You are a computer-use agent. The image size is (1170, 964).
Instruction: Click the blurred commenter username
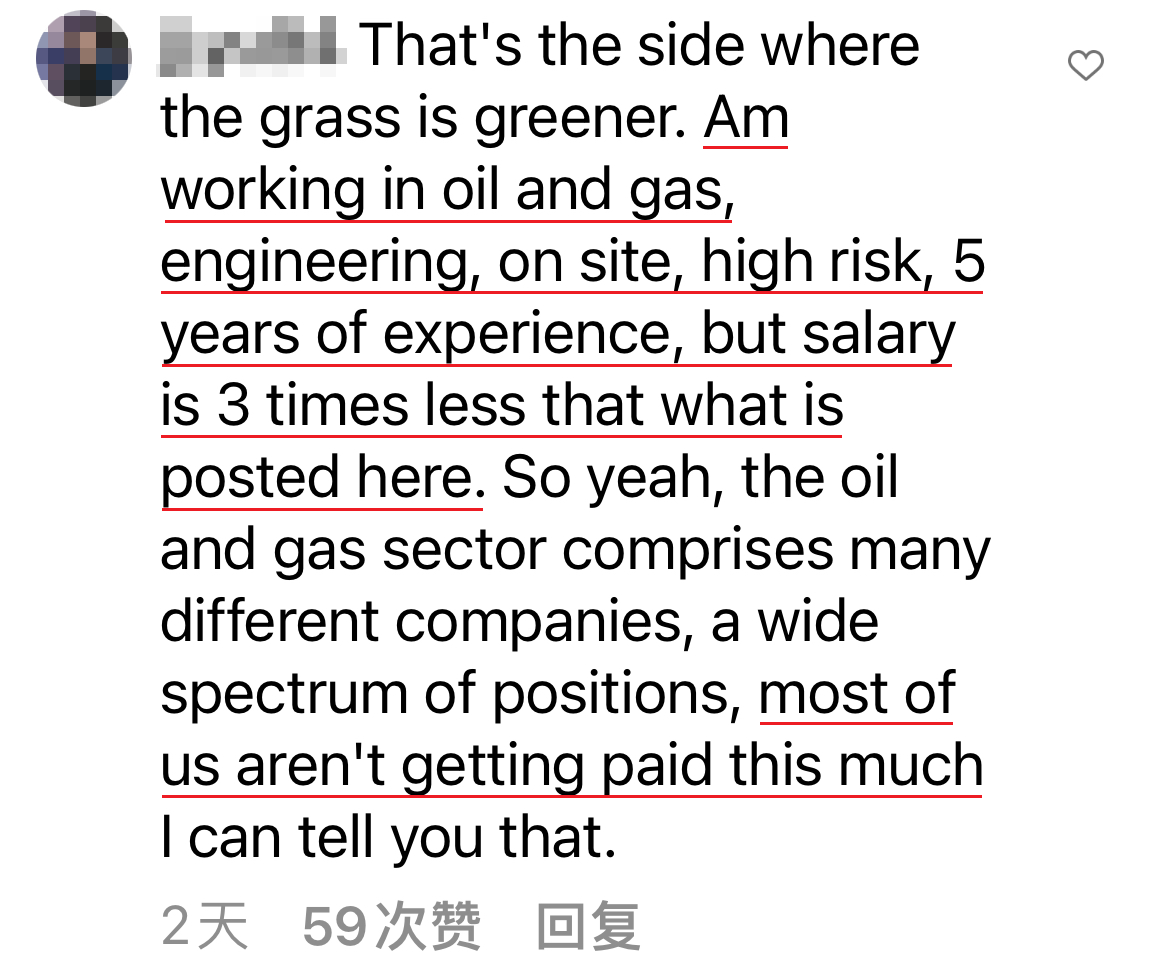[252, 46]
